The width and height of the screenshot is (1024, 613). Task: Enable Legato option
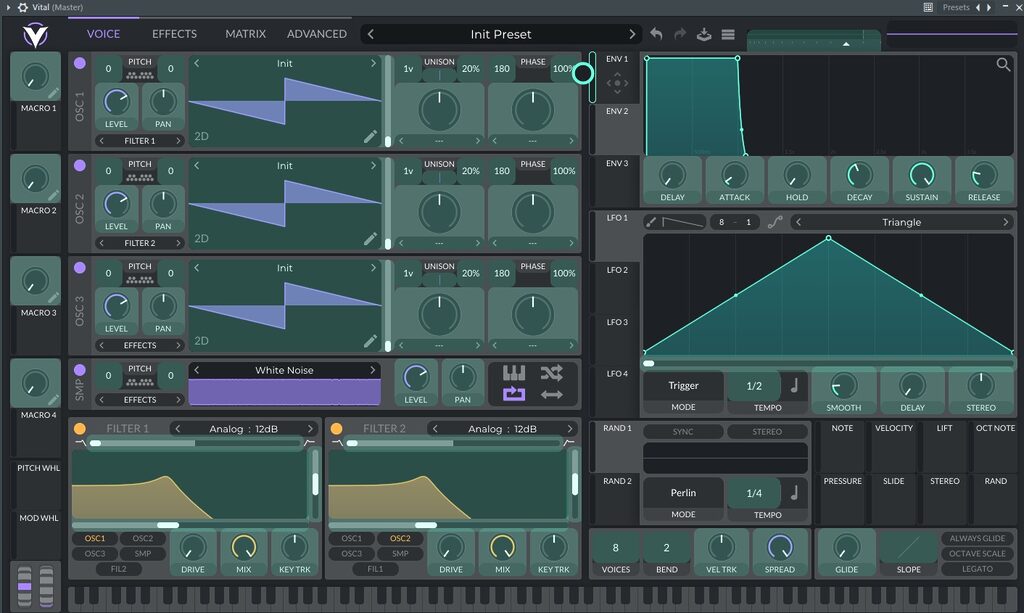(x=977, y=569)
